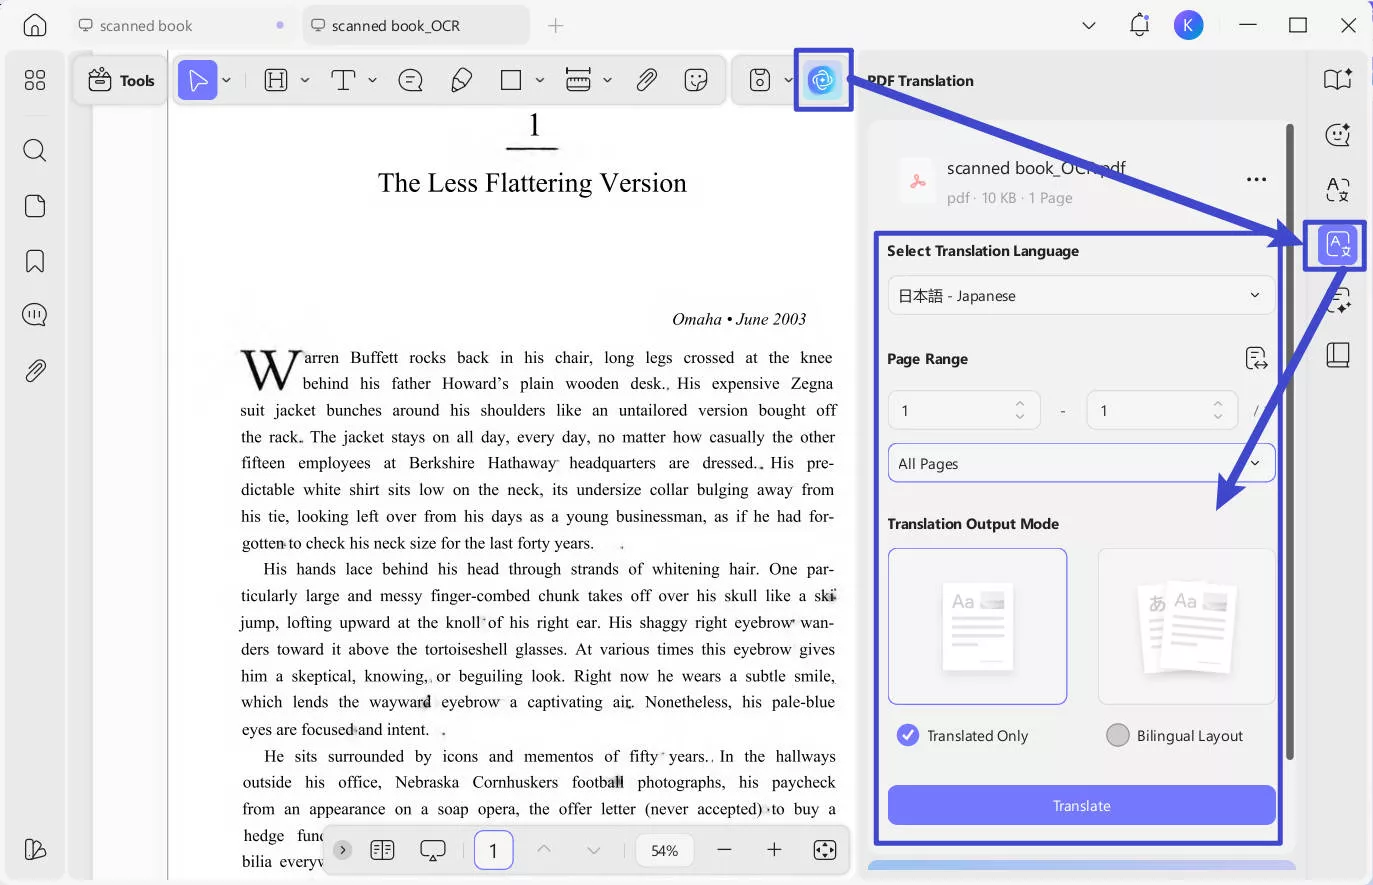Select the highlight text tool
1373x885 pixels.
pyautogui.click(x=276, y=80)
